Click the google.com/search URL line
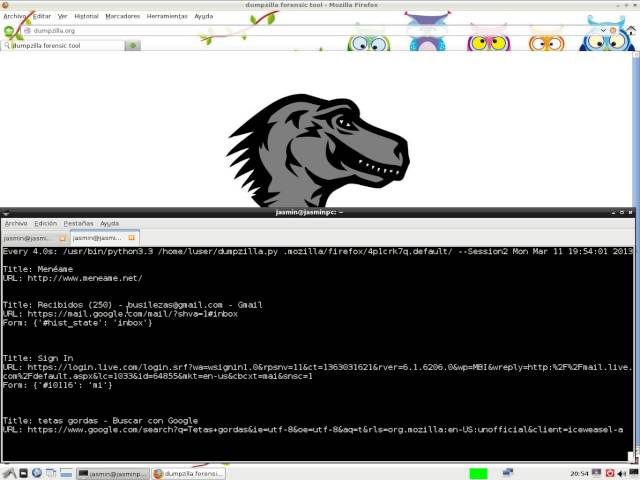640x480 pixels. point(313,430)
